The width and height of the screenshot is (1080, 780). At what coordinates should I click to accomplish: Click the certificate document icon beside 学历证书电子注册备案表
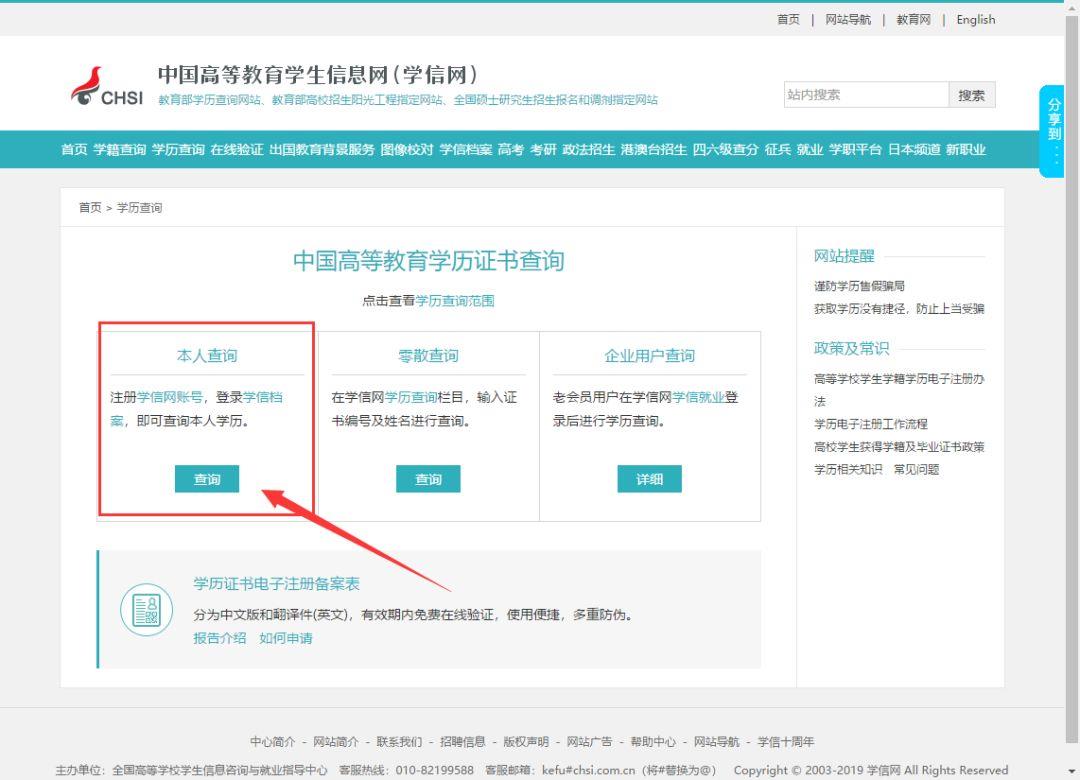(146, 610)
